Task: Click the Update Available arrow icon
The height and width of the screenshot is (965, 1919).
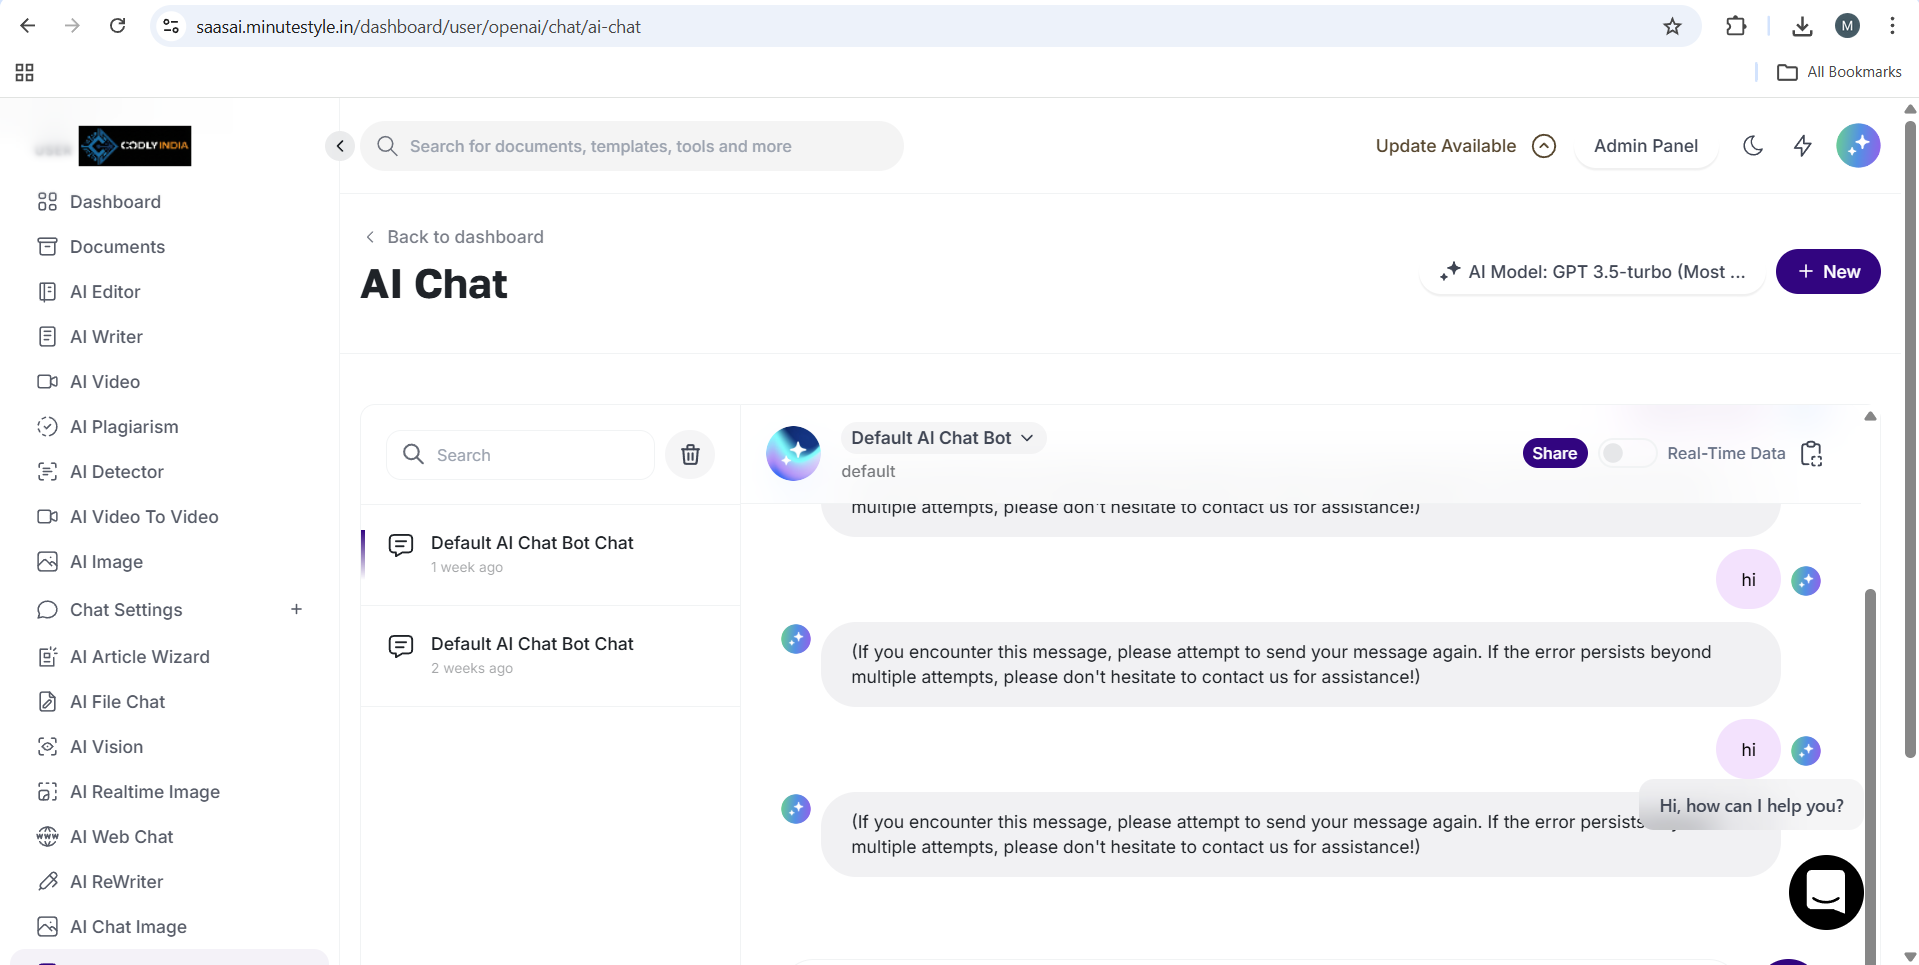Action: pyautogui.click(x=1544, y=146)
